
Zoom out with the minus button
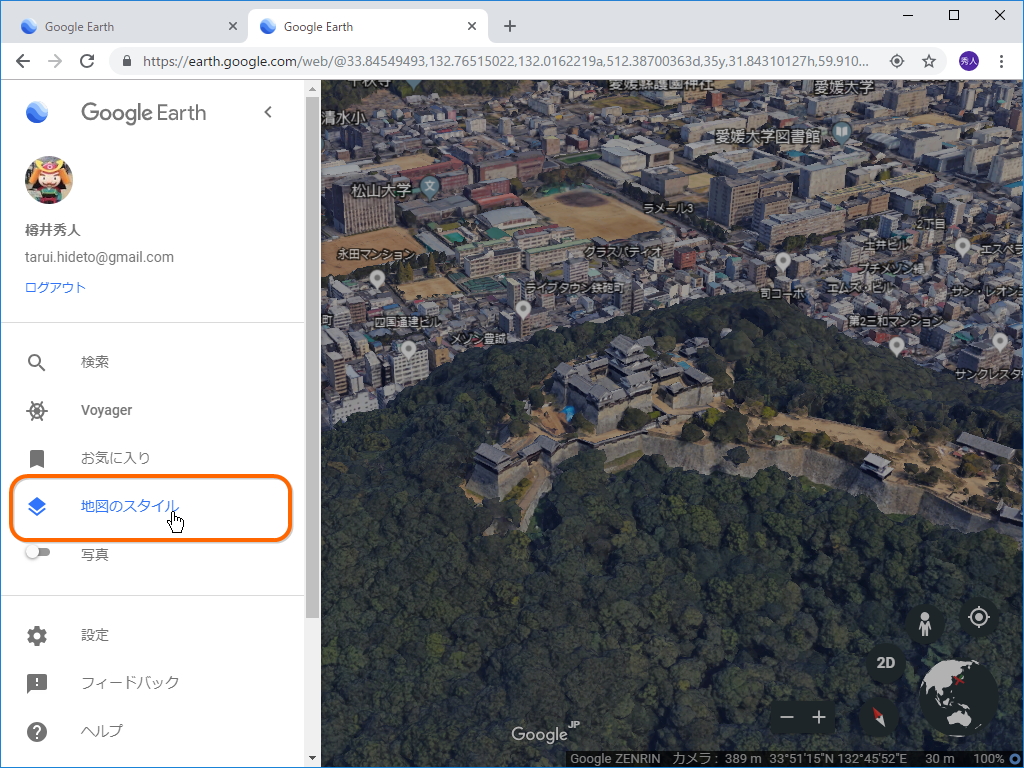click(x=787, y=717)
